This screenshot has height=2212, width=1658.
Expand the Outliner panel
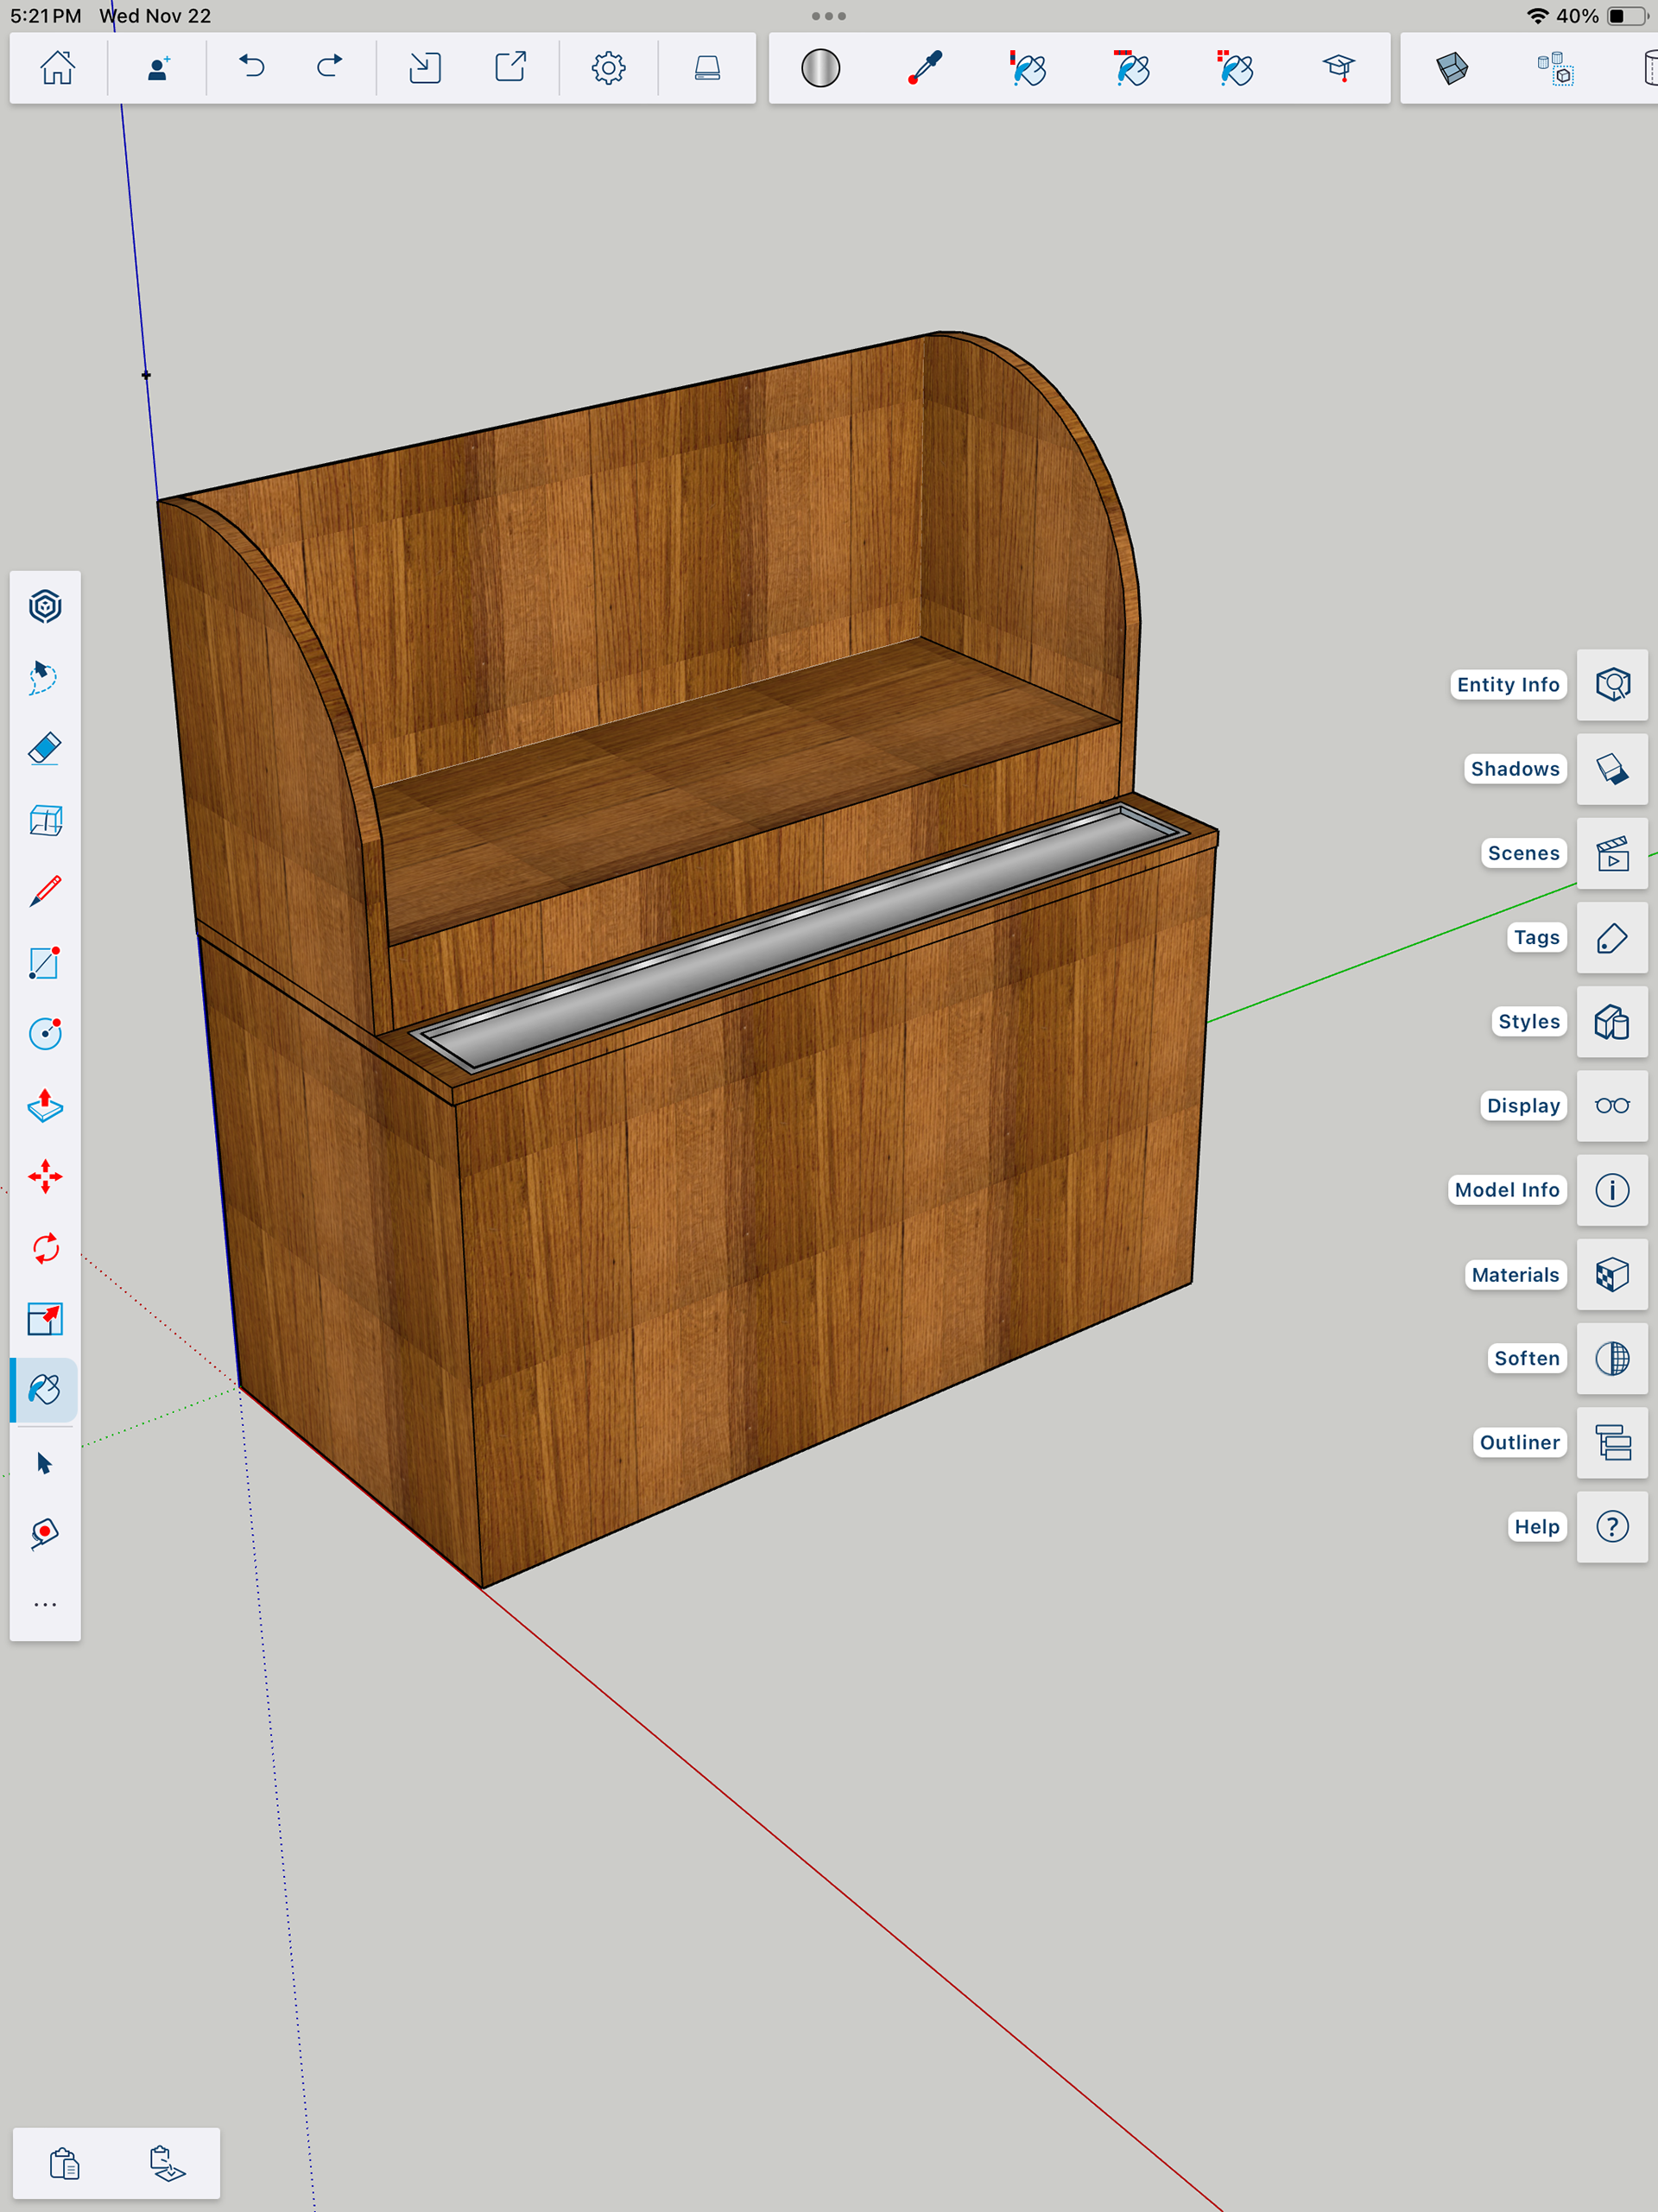[1611, 1443]
